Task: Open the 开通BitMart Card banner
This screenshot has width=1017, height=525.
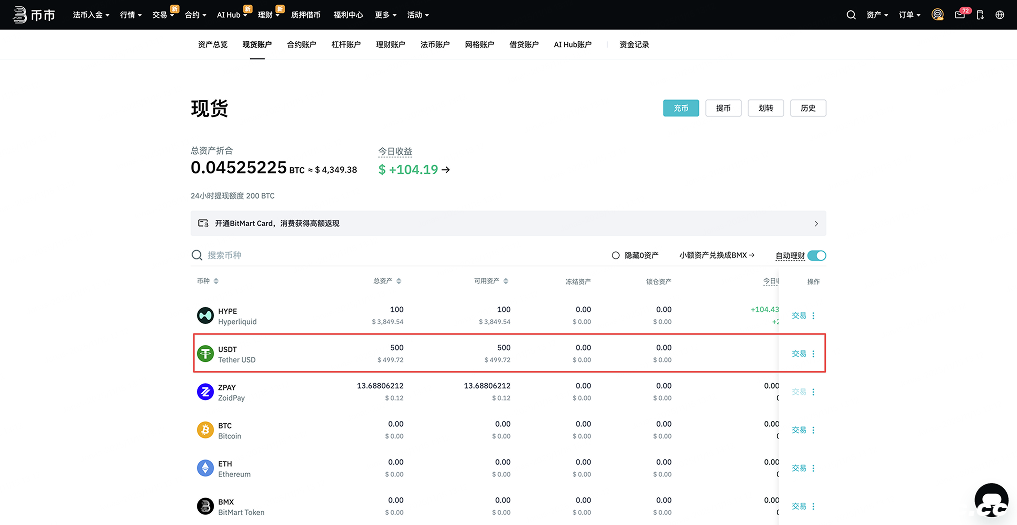Action: coord(508,223)
